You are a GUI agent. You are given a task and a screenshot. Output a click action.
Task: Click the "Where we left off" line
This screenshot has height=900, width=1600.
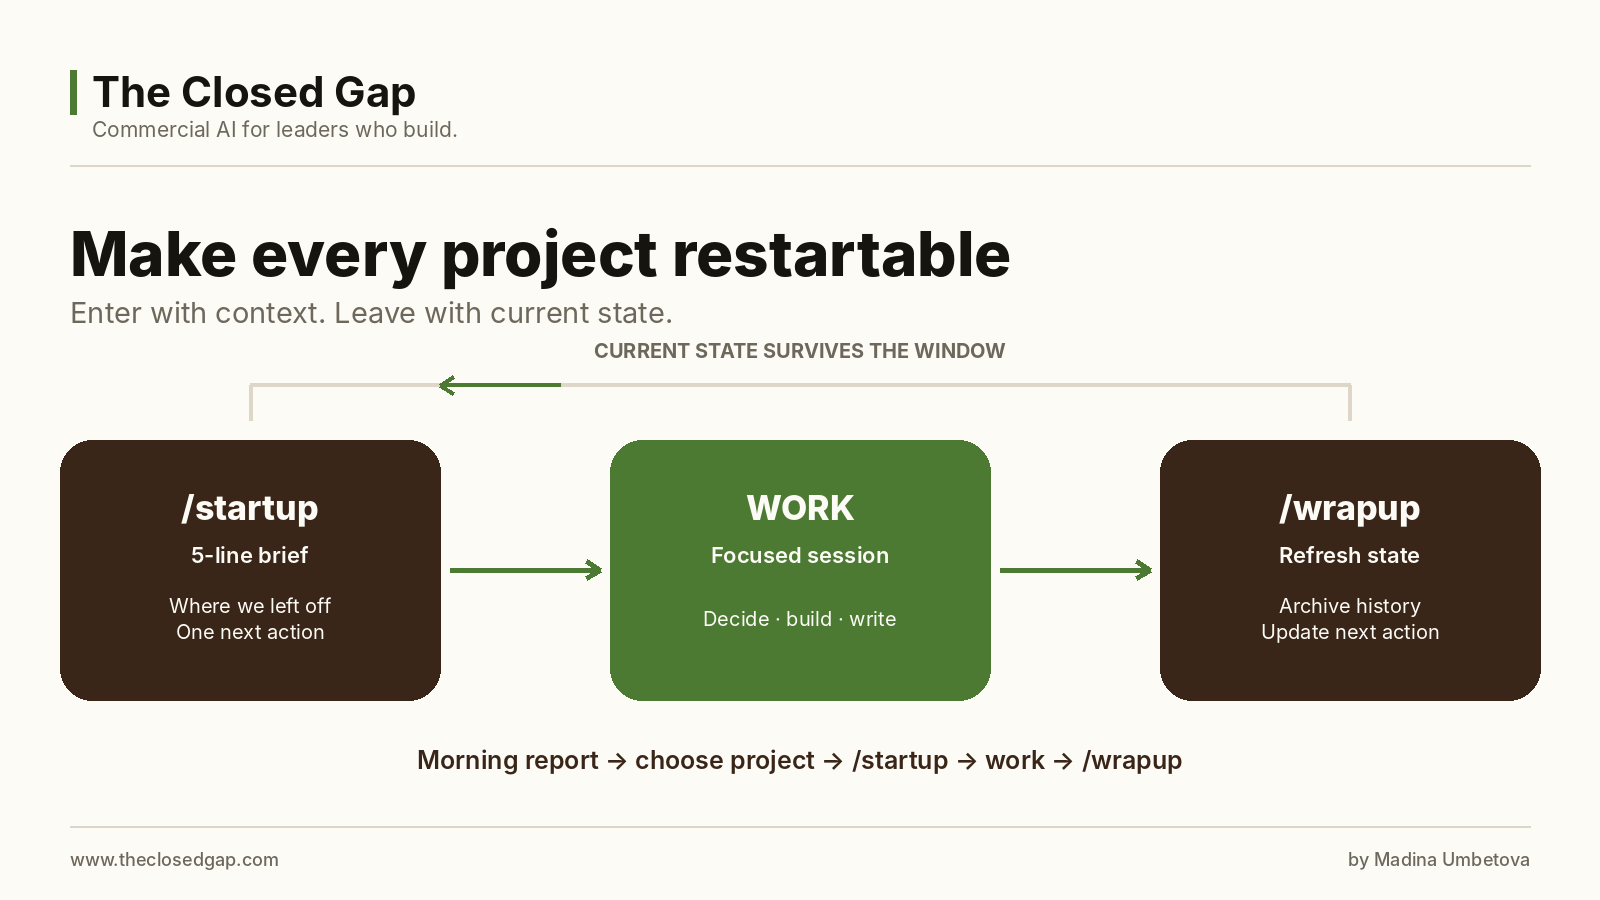point(250,606)
